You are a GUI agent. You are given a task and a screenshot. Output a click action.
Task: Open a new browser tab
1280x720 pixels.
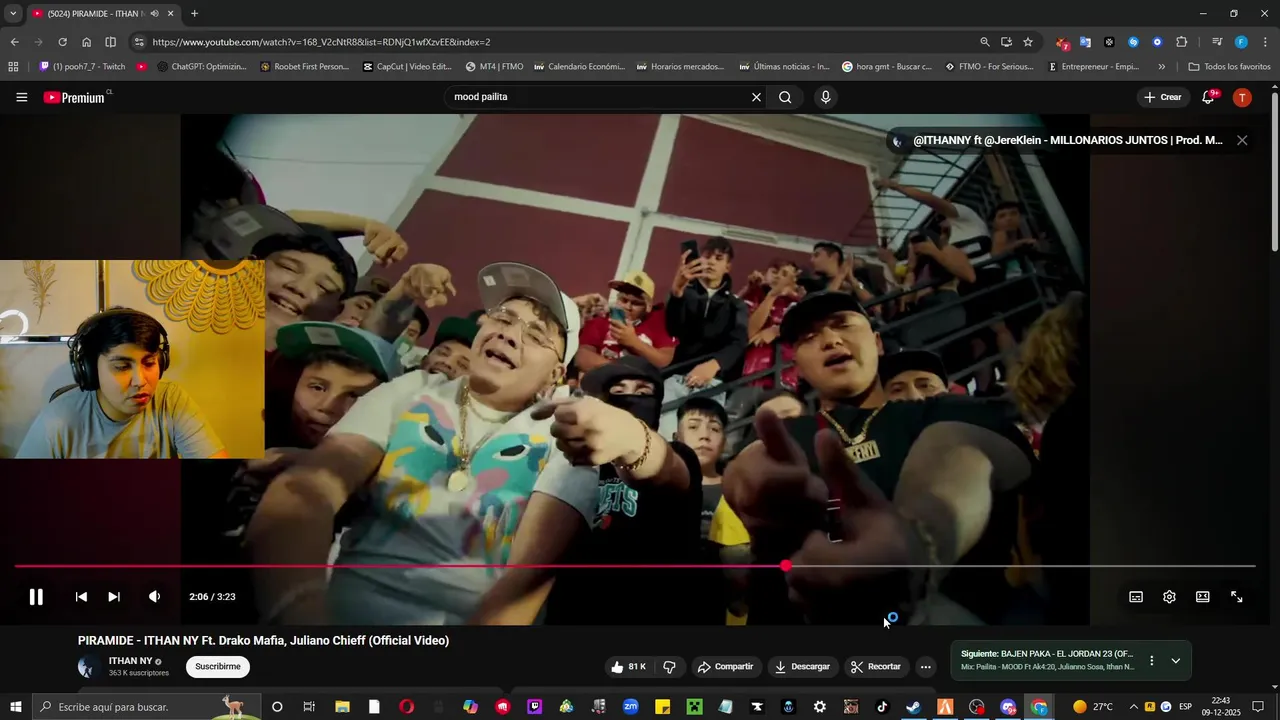pos(194,13)
